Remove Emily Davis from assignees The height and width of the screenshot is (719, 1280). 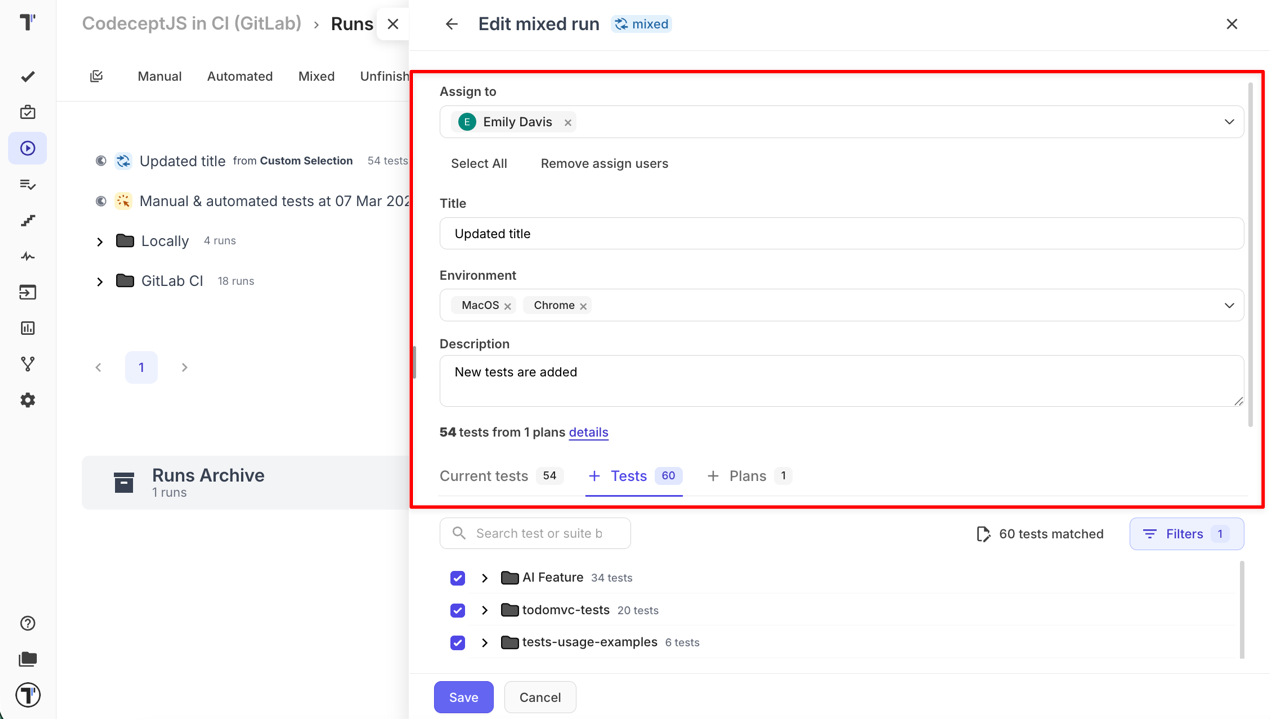[568, 123]
